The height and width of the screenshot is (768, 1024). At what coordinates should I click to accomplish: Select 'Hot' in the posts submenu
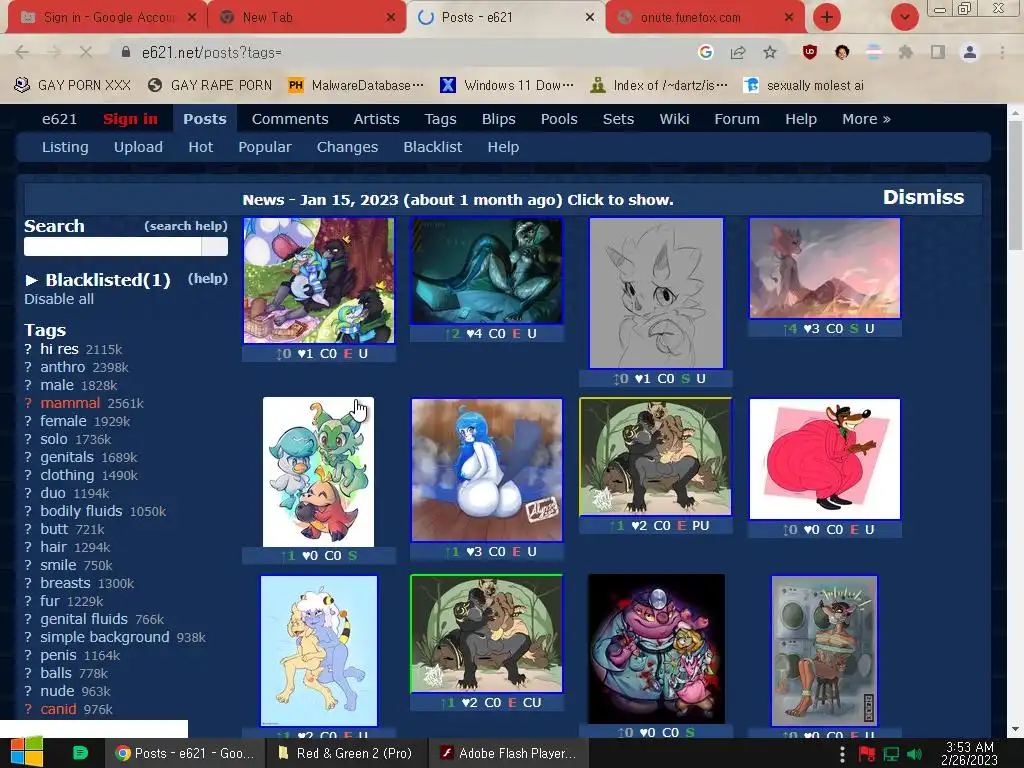[x=200, y=147]
